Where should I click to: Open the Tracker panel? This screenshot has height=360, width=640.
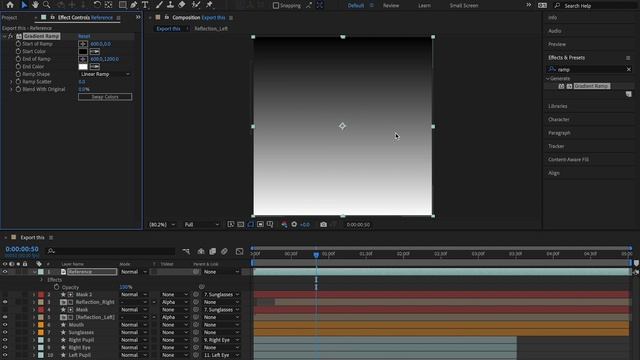556,146
